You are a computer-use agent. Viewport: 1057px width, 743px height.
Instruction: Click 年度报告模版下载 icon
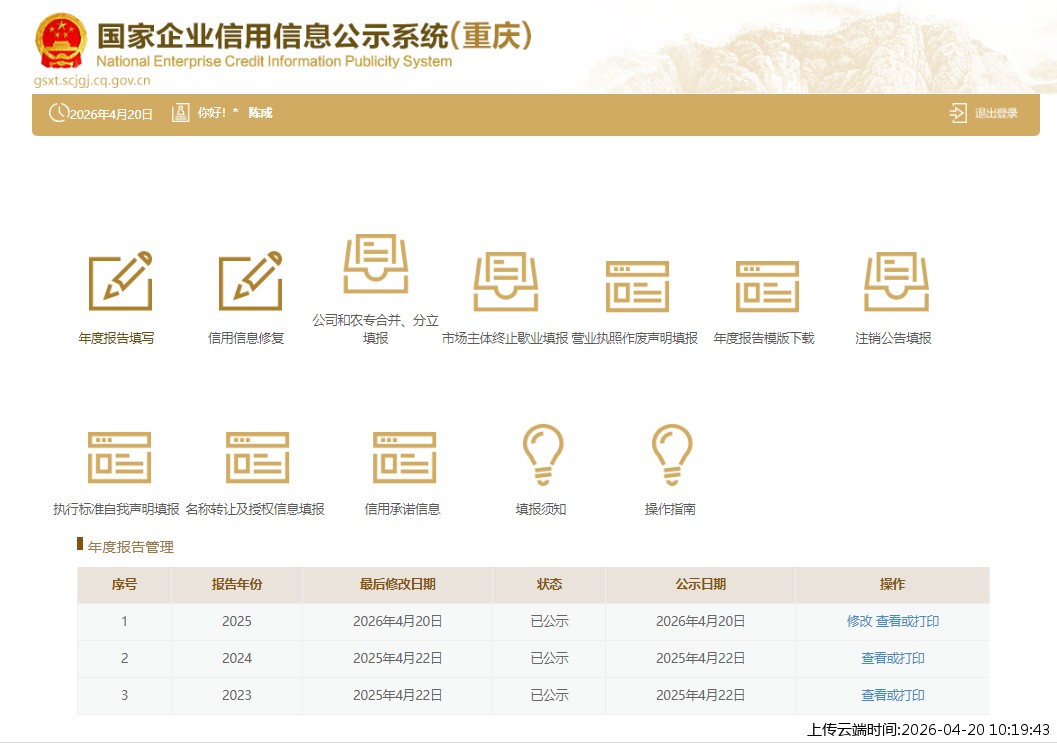766,286
